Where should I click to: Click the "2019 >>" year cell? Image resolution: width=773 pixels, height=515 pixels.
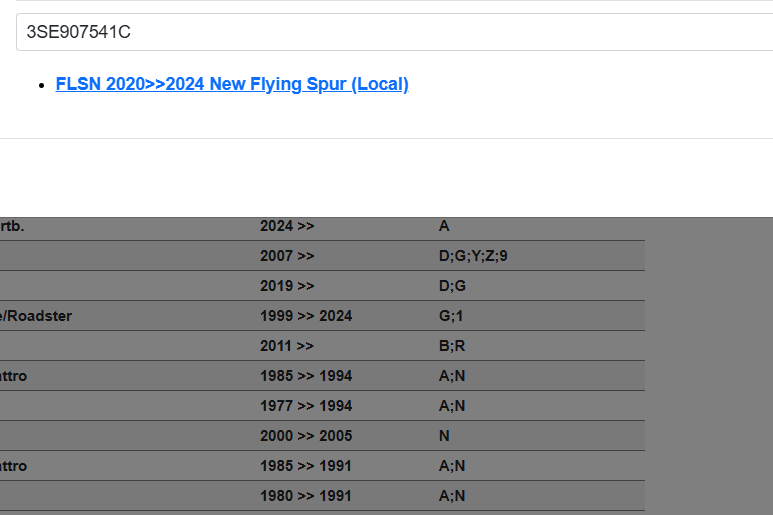point(287,286)
